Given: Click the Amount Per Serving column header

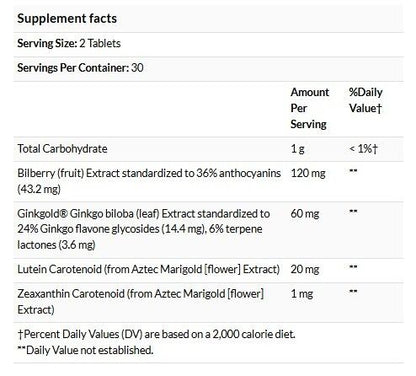Looking at the screenshot, I should 310,108.
